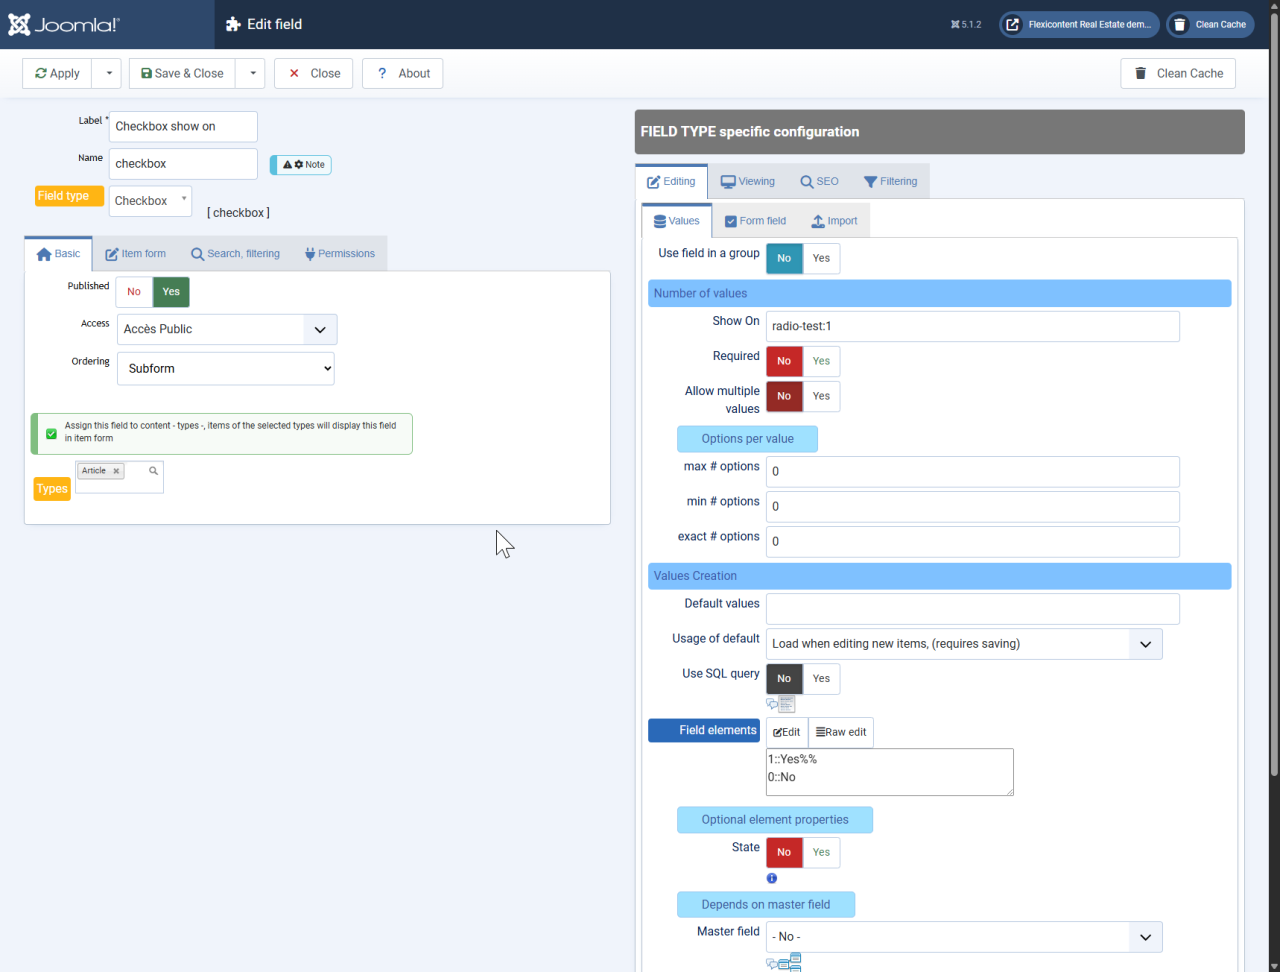
Task: Open the Ordering dropdown
Action: [x=226, y=368]
